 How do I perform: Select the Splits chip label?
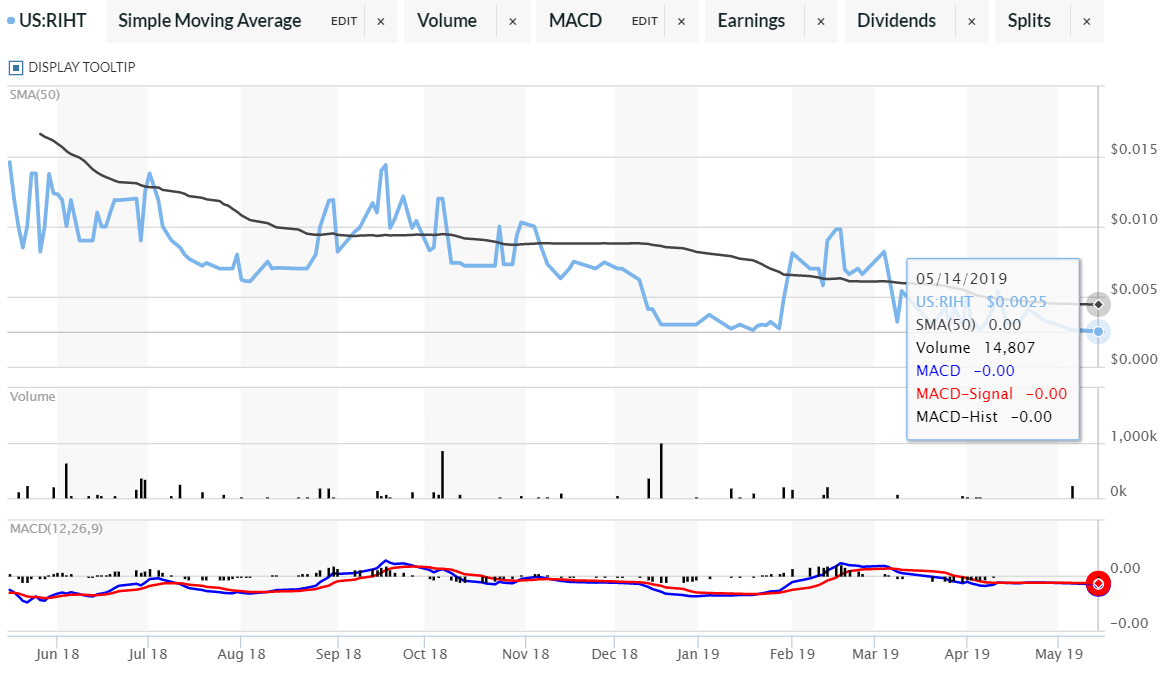click(1029, 21)
